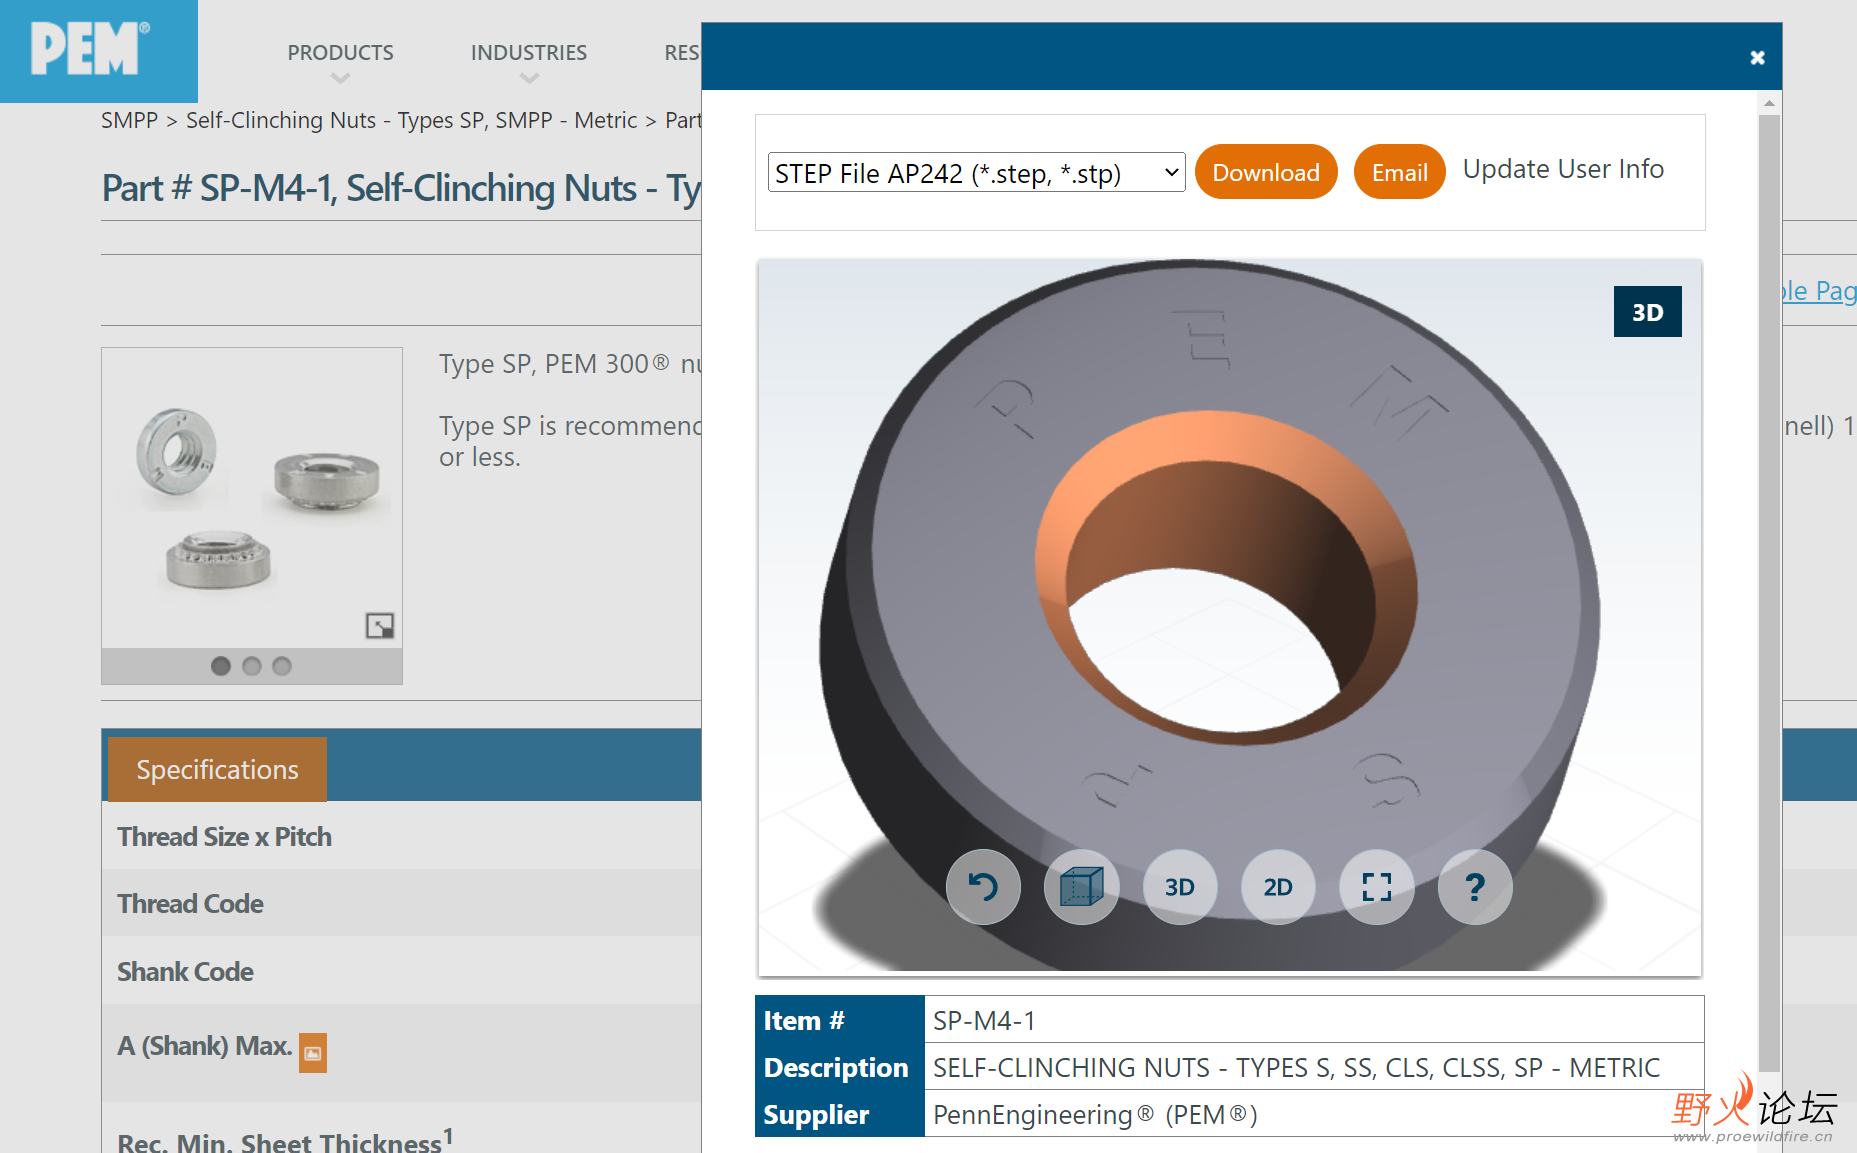Open the Specifications tab
Image resolution: width=1857 pixels, height=1153 pixels.
click(217, 770)
